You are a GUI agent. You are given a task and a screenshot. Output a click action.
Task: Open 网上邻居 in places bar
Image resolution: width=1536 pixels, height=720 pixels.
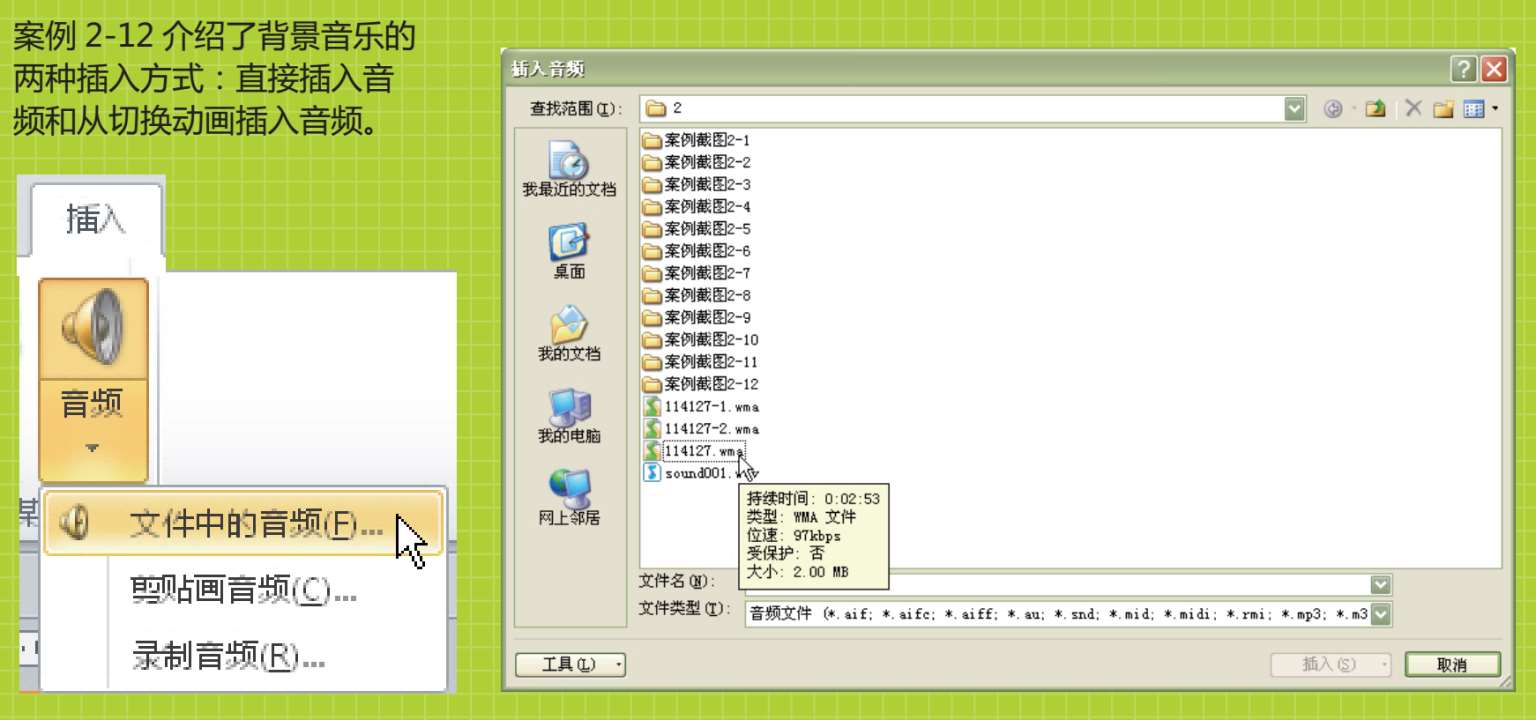click(x=569, y=498)
